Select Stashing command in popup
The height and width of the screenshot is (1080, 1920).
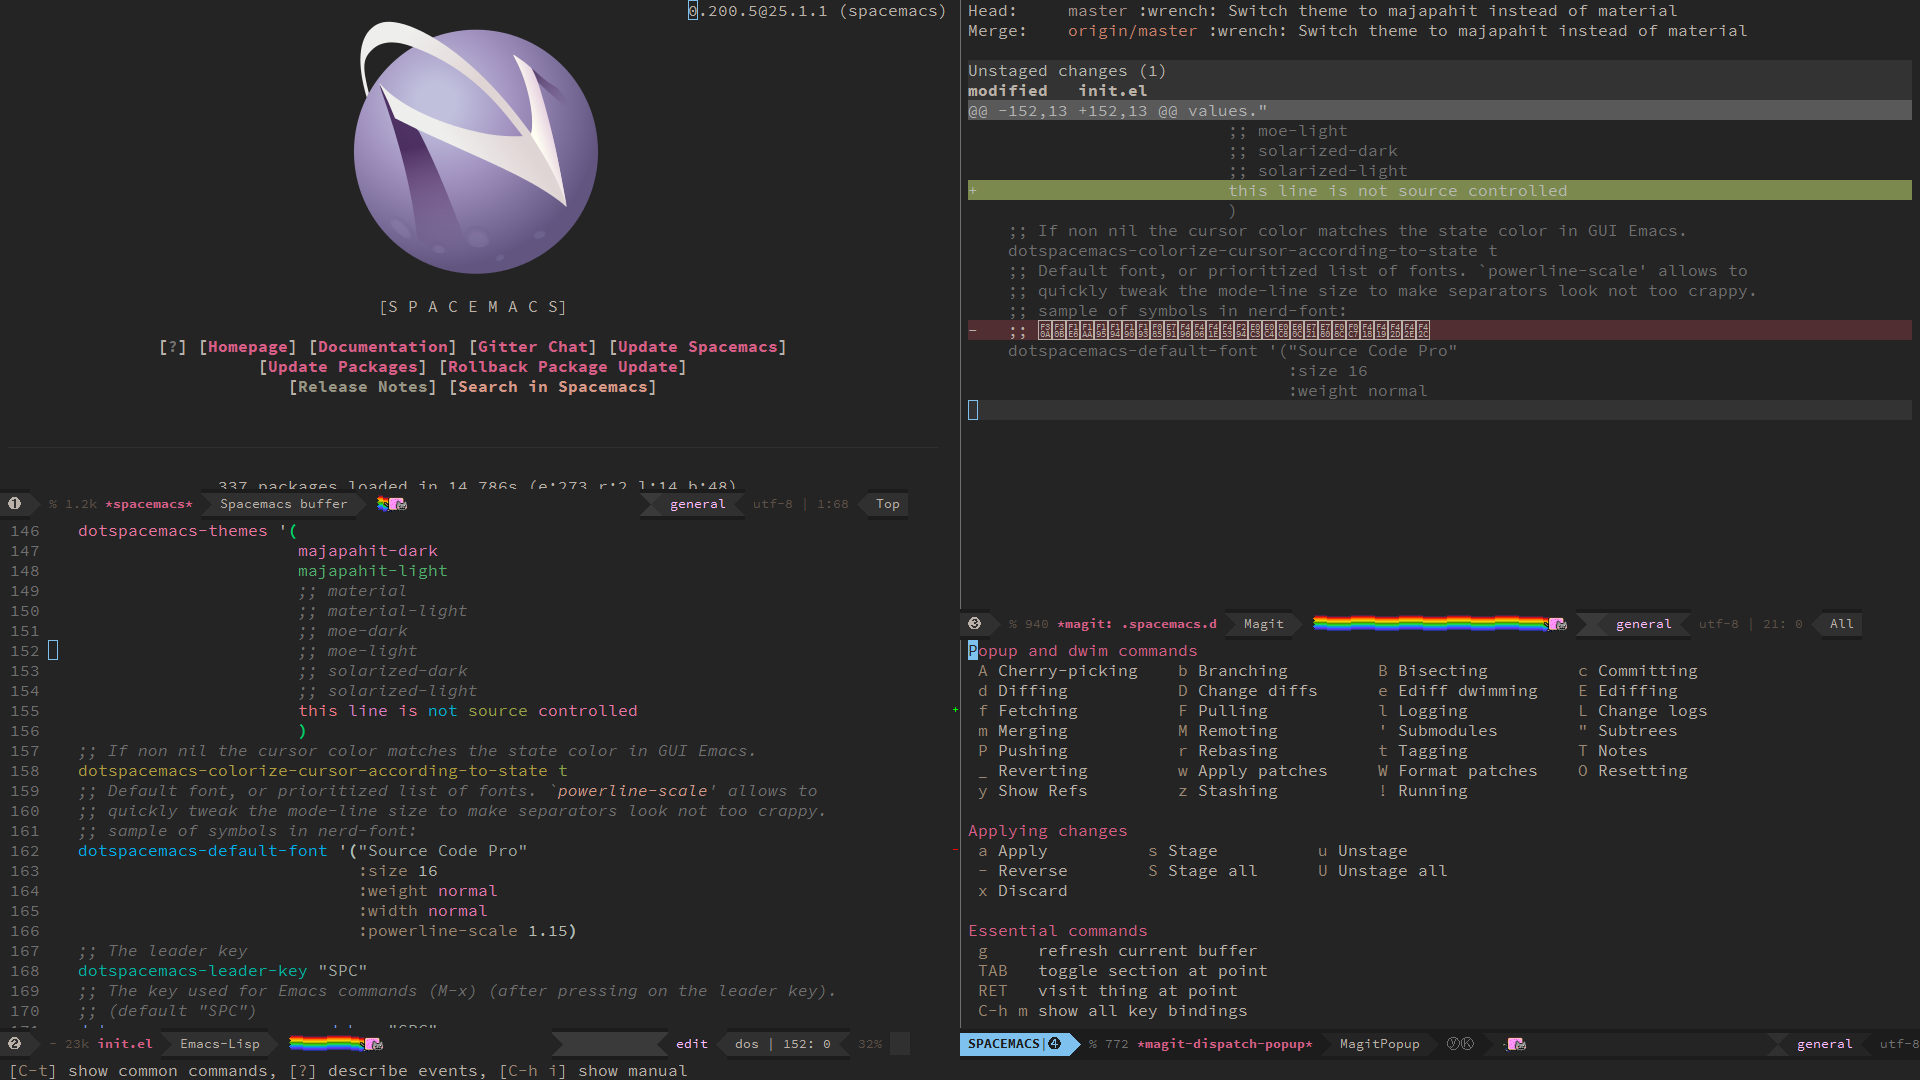coord(1228,791)
